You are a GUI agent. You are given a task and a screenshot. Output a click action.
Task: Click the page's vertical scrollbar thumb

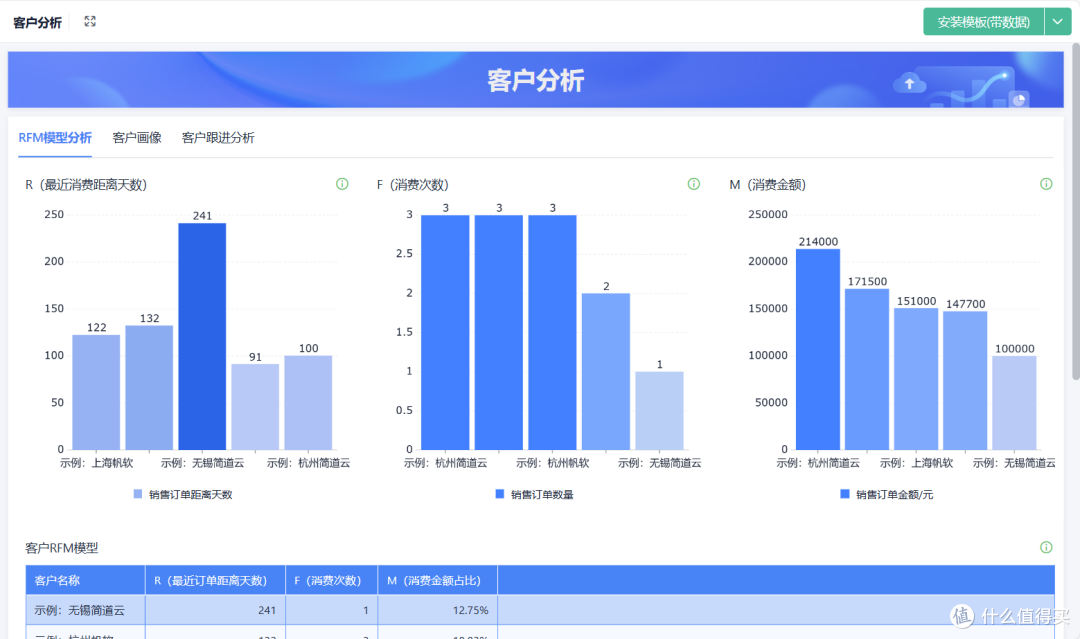[1076, 211]
